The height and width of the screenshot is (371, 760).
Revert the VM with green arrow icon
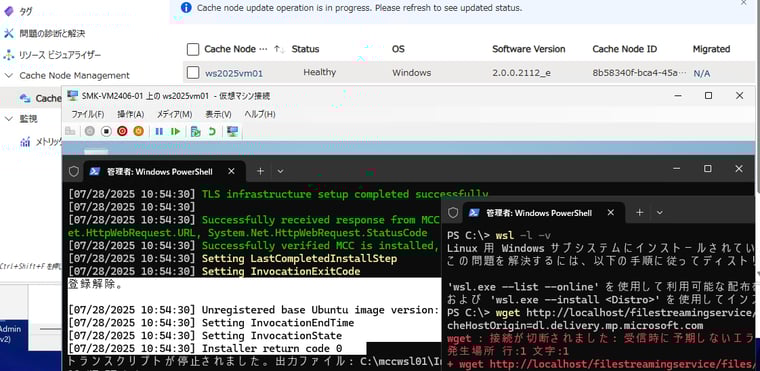(x=212, y=131)
